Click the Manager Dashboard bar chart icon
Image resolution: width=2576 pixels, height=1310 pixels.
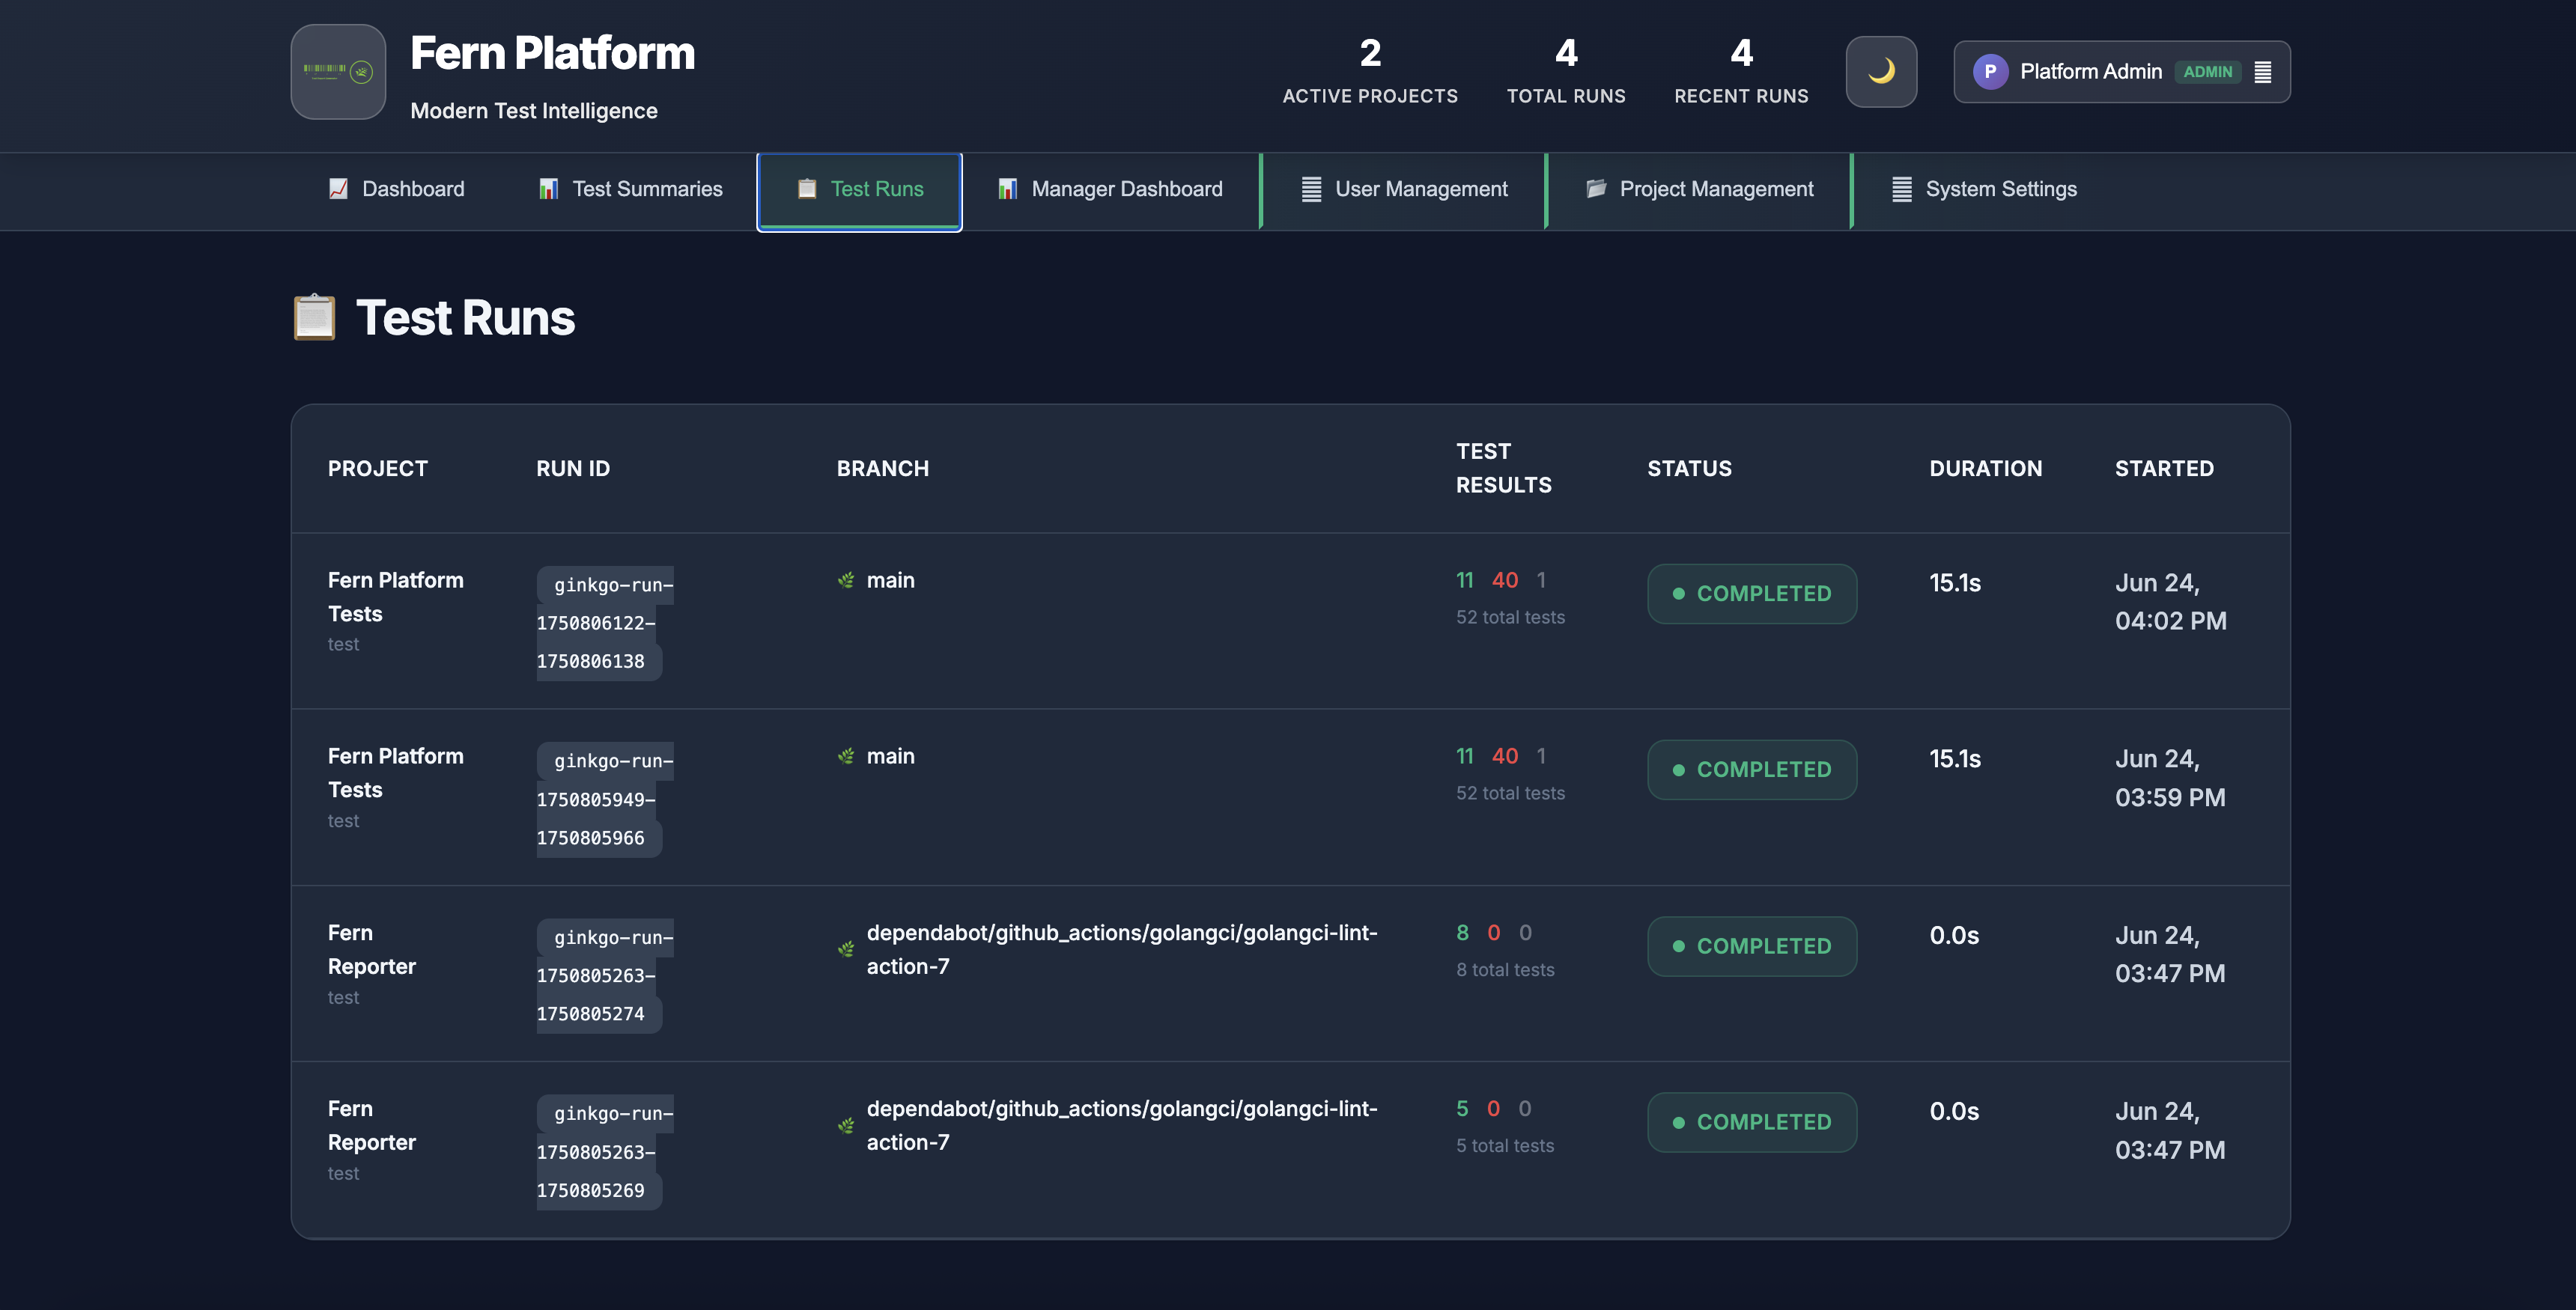point(1007,189)
